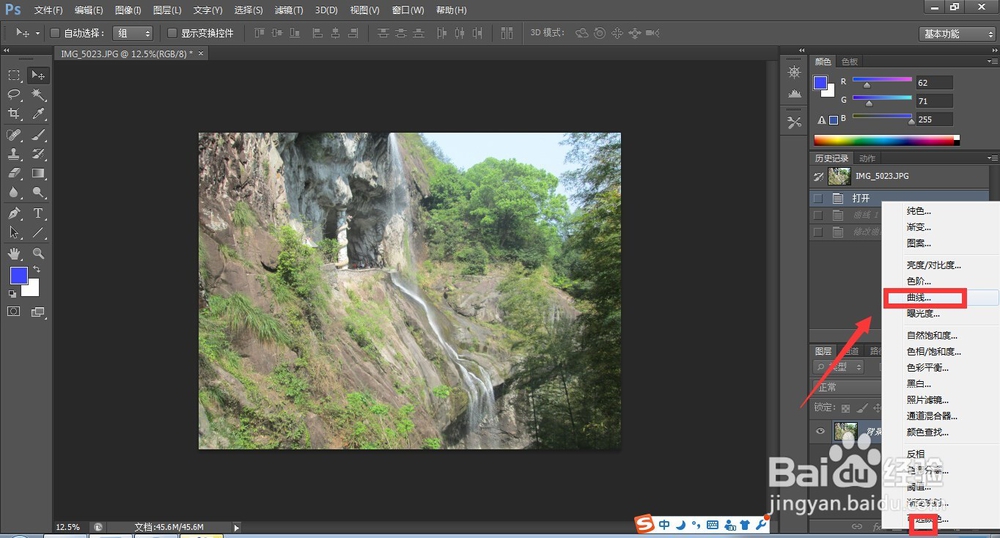
Task: Open the History panel flyout menu
Action: pyautogui.click(x=992, y=157)
